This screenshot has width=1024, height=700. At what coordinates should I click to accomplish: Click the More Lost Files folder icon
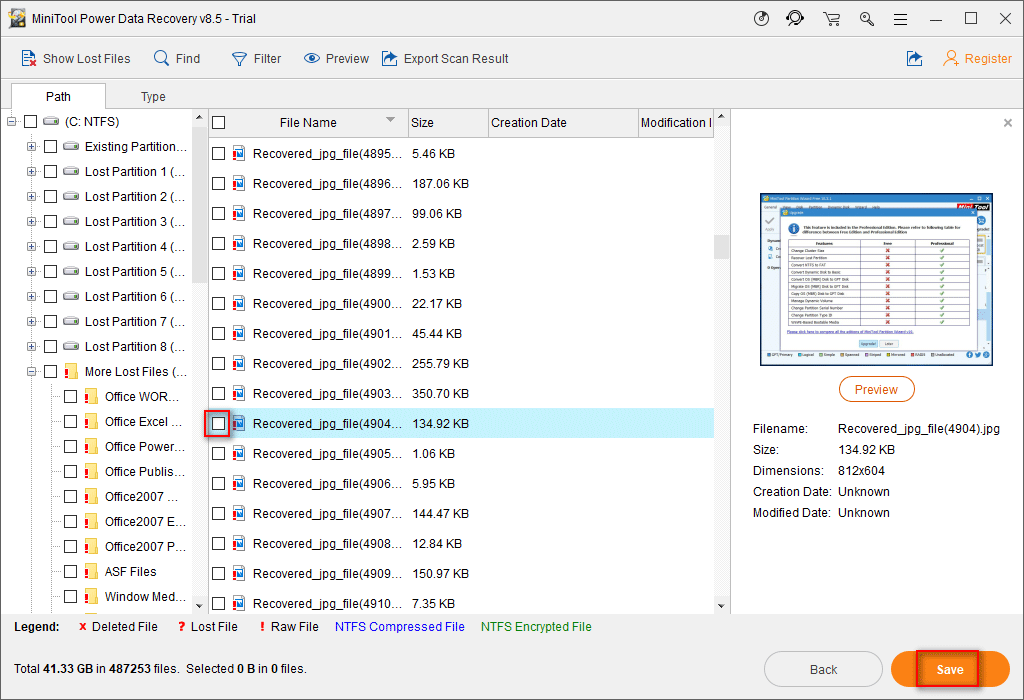click(x=71, y=372)
